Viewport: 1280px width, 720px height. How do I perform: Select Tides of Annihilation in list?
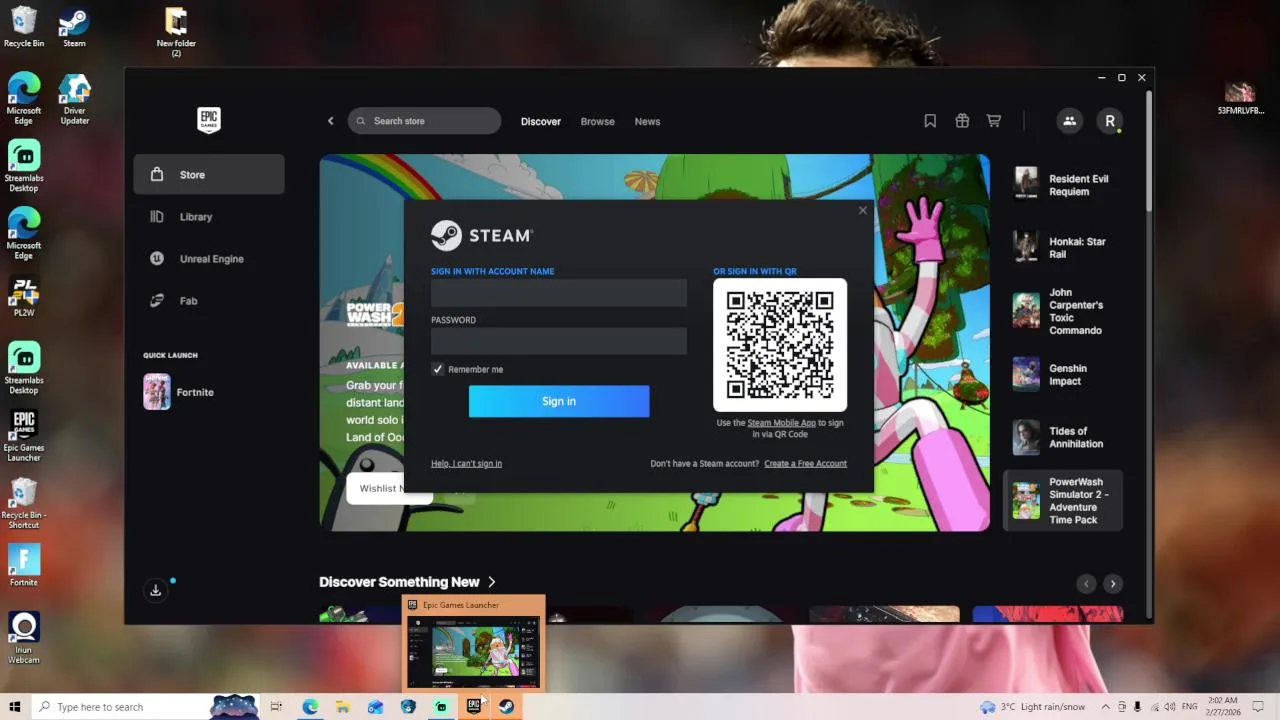coord(1063,437)
